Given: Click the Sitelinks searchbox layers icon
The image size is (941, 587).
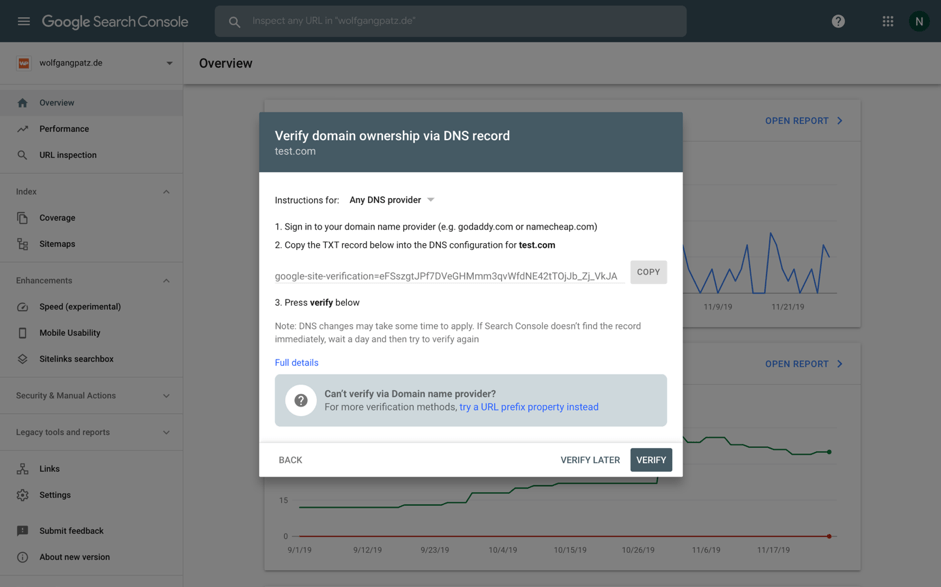Looking at the screenshot, I should click(22, 359).
